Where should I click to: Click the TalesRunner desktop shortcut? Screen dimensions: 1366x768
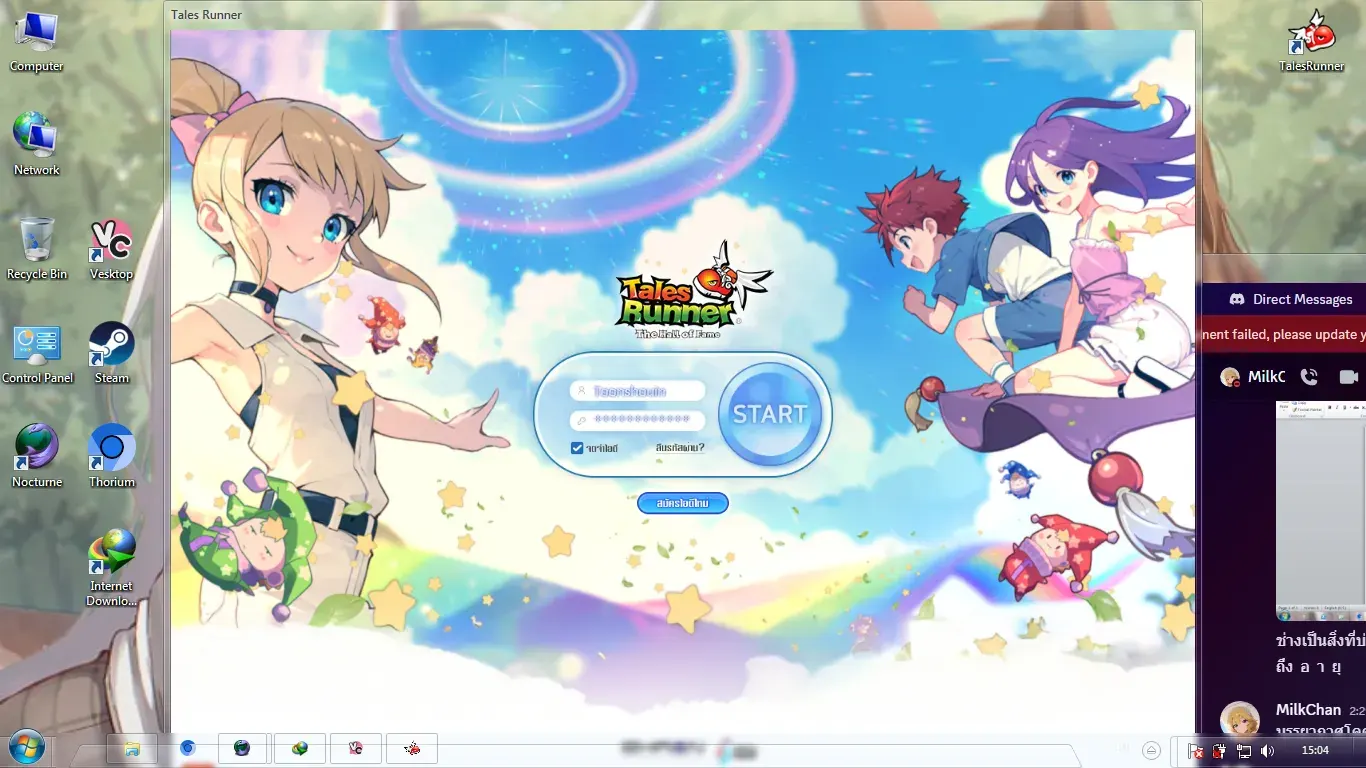pyautogui.click(x=1311, y=40)
